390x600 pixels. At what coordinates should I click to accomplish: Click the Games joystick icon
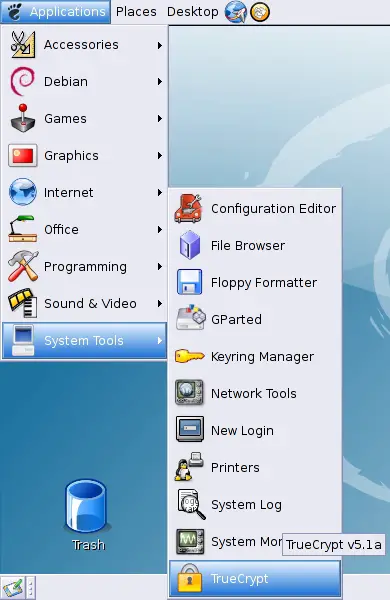(23, 119)
